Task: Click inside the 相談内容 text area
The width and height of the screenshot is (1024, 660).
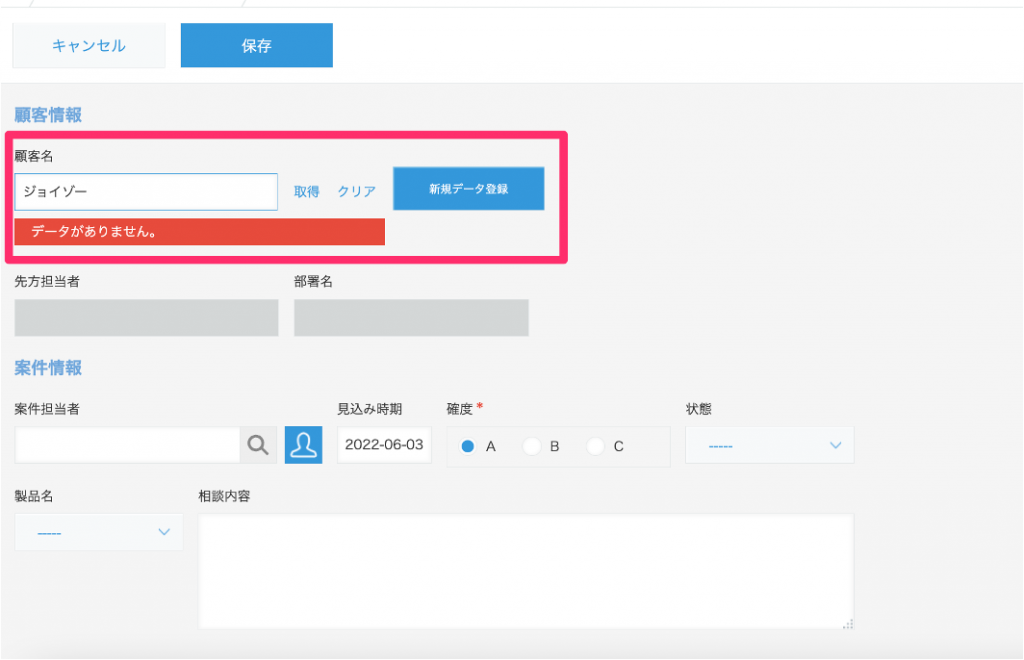Action: tap(526, 571)
